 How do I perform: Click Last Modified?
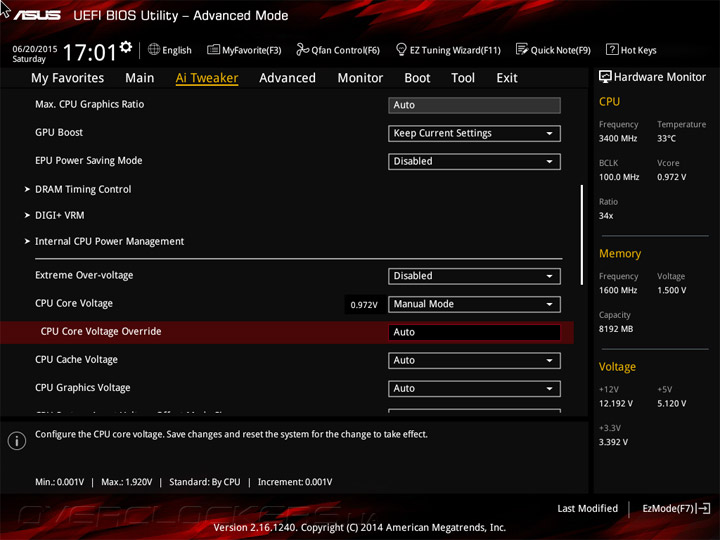[x=587, y=508]
